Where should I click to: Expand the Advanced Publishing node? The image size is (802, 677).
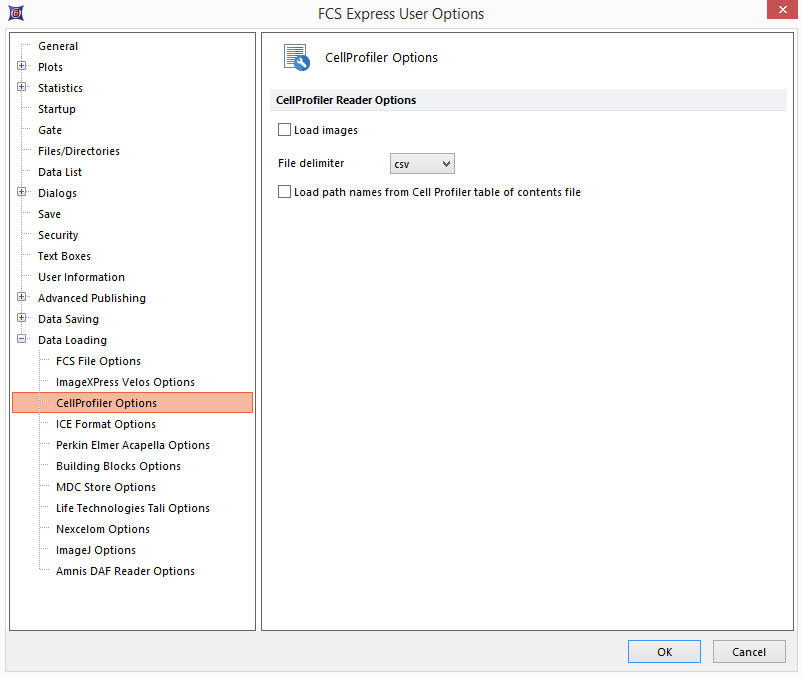22,298
